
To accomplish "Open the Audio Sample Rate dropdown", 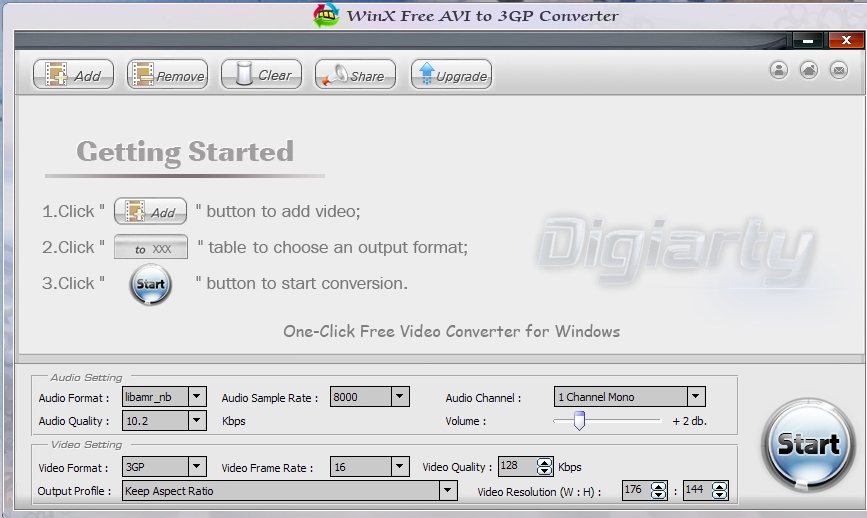I will [x=400, y=397].
